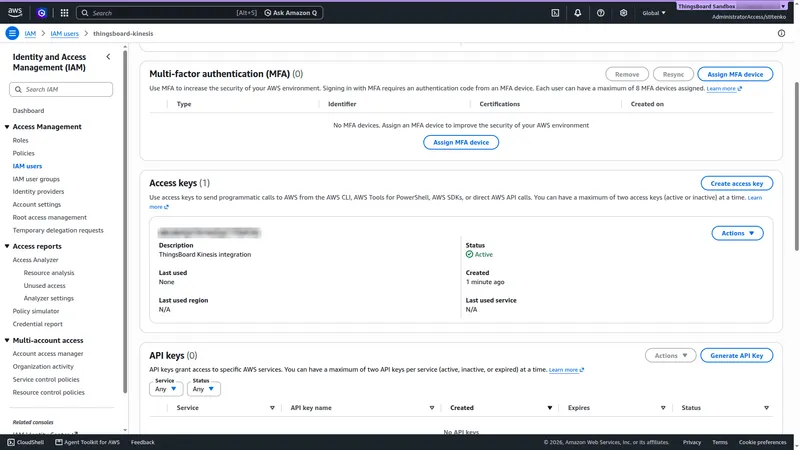
Task: Open the help question mark icon
Action: pyautogui.click(x=601, y=13)
